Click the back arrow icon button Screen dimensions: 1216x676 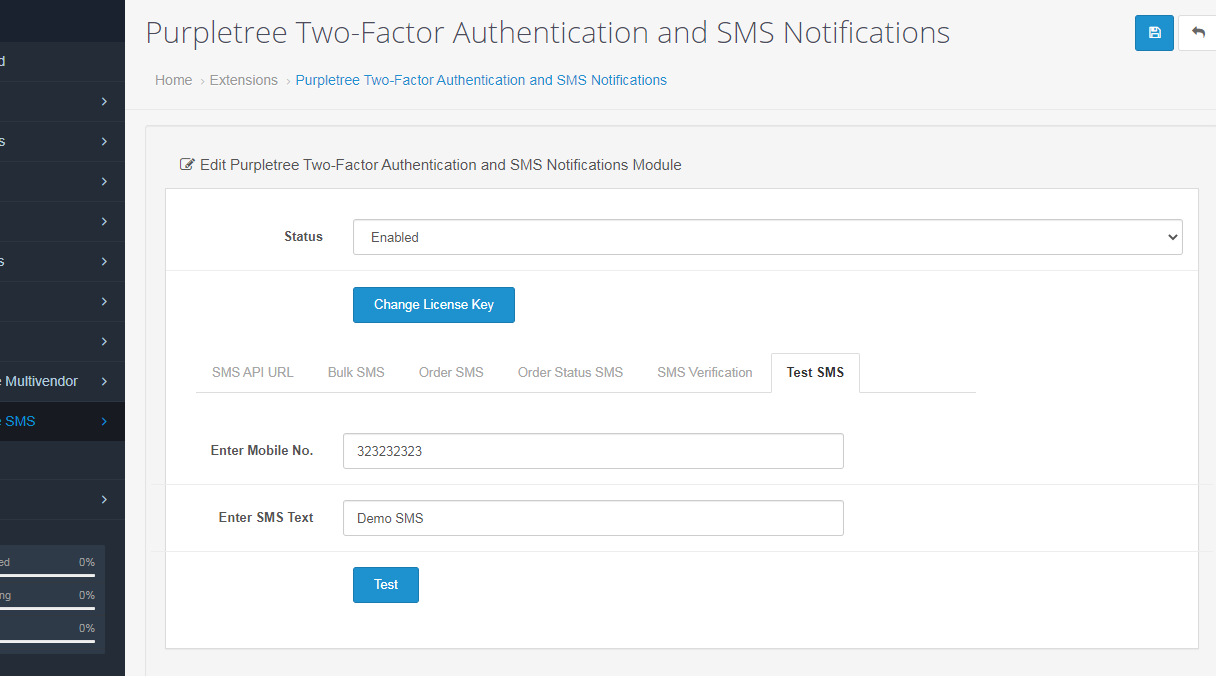point(1197,33)
